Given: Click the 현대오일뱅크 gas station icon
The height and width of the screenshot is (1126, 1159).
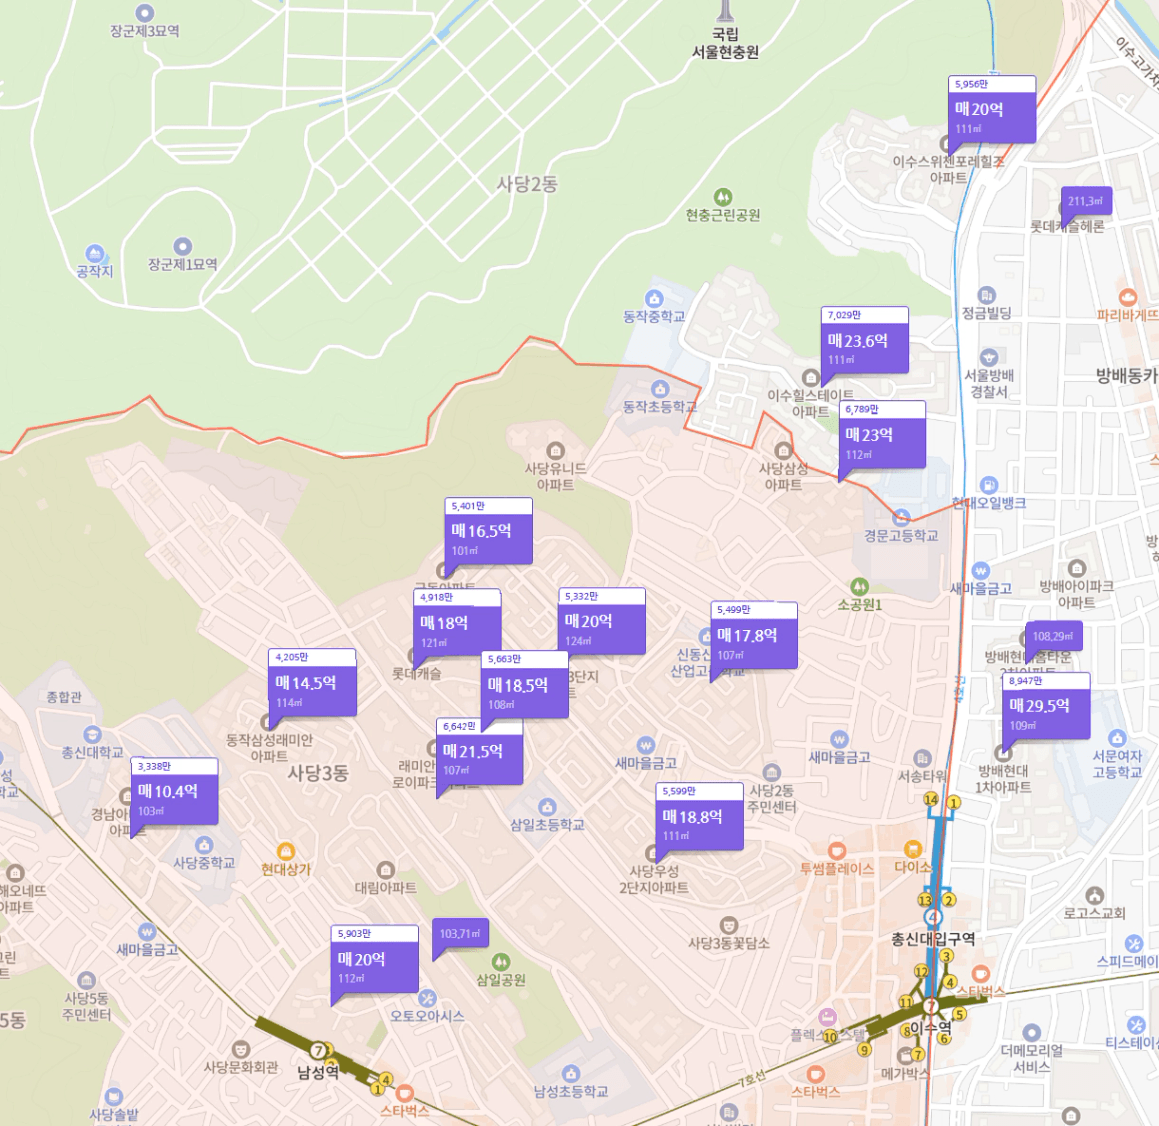Looking at the screenshot, I should [x=988, y=485].
